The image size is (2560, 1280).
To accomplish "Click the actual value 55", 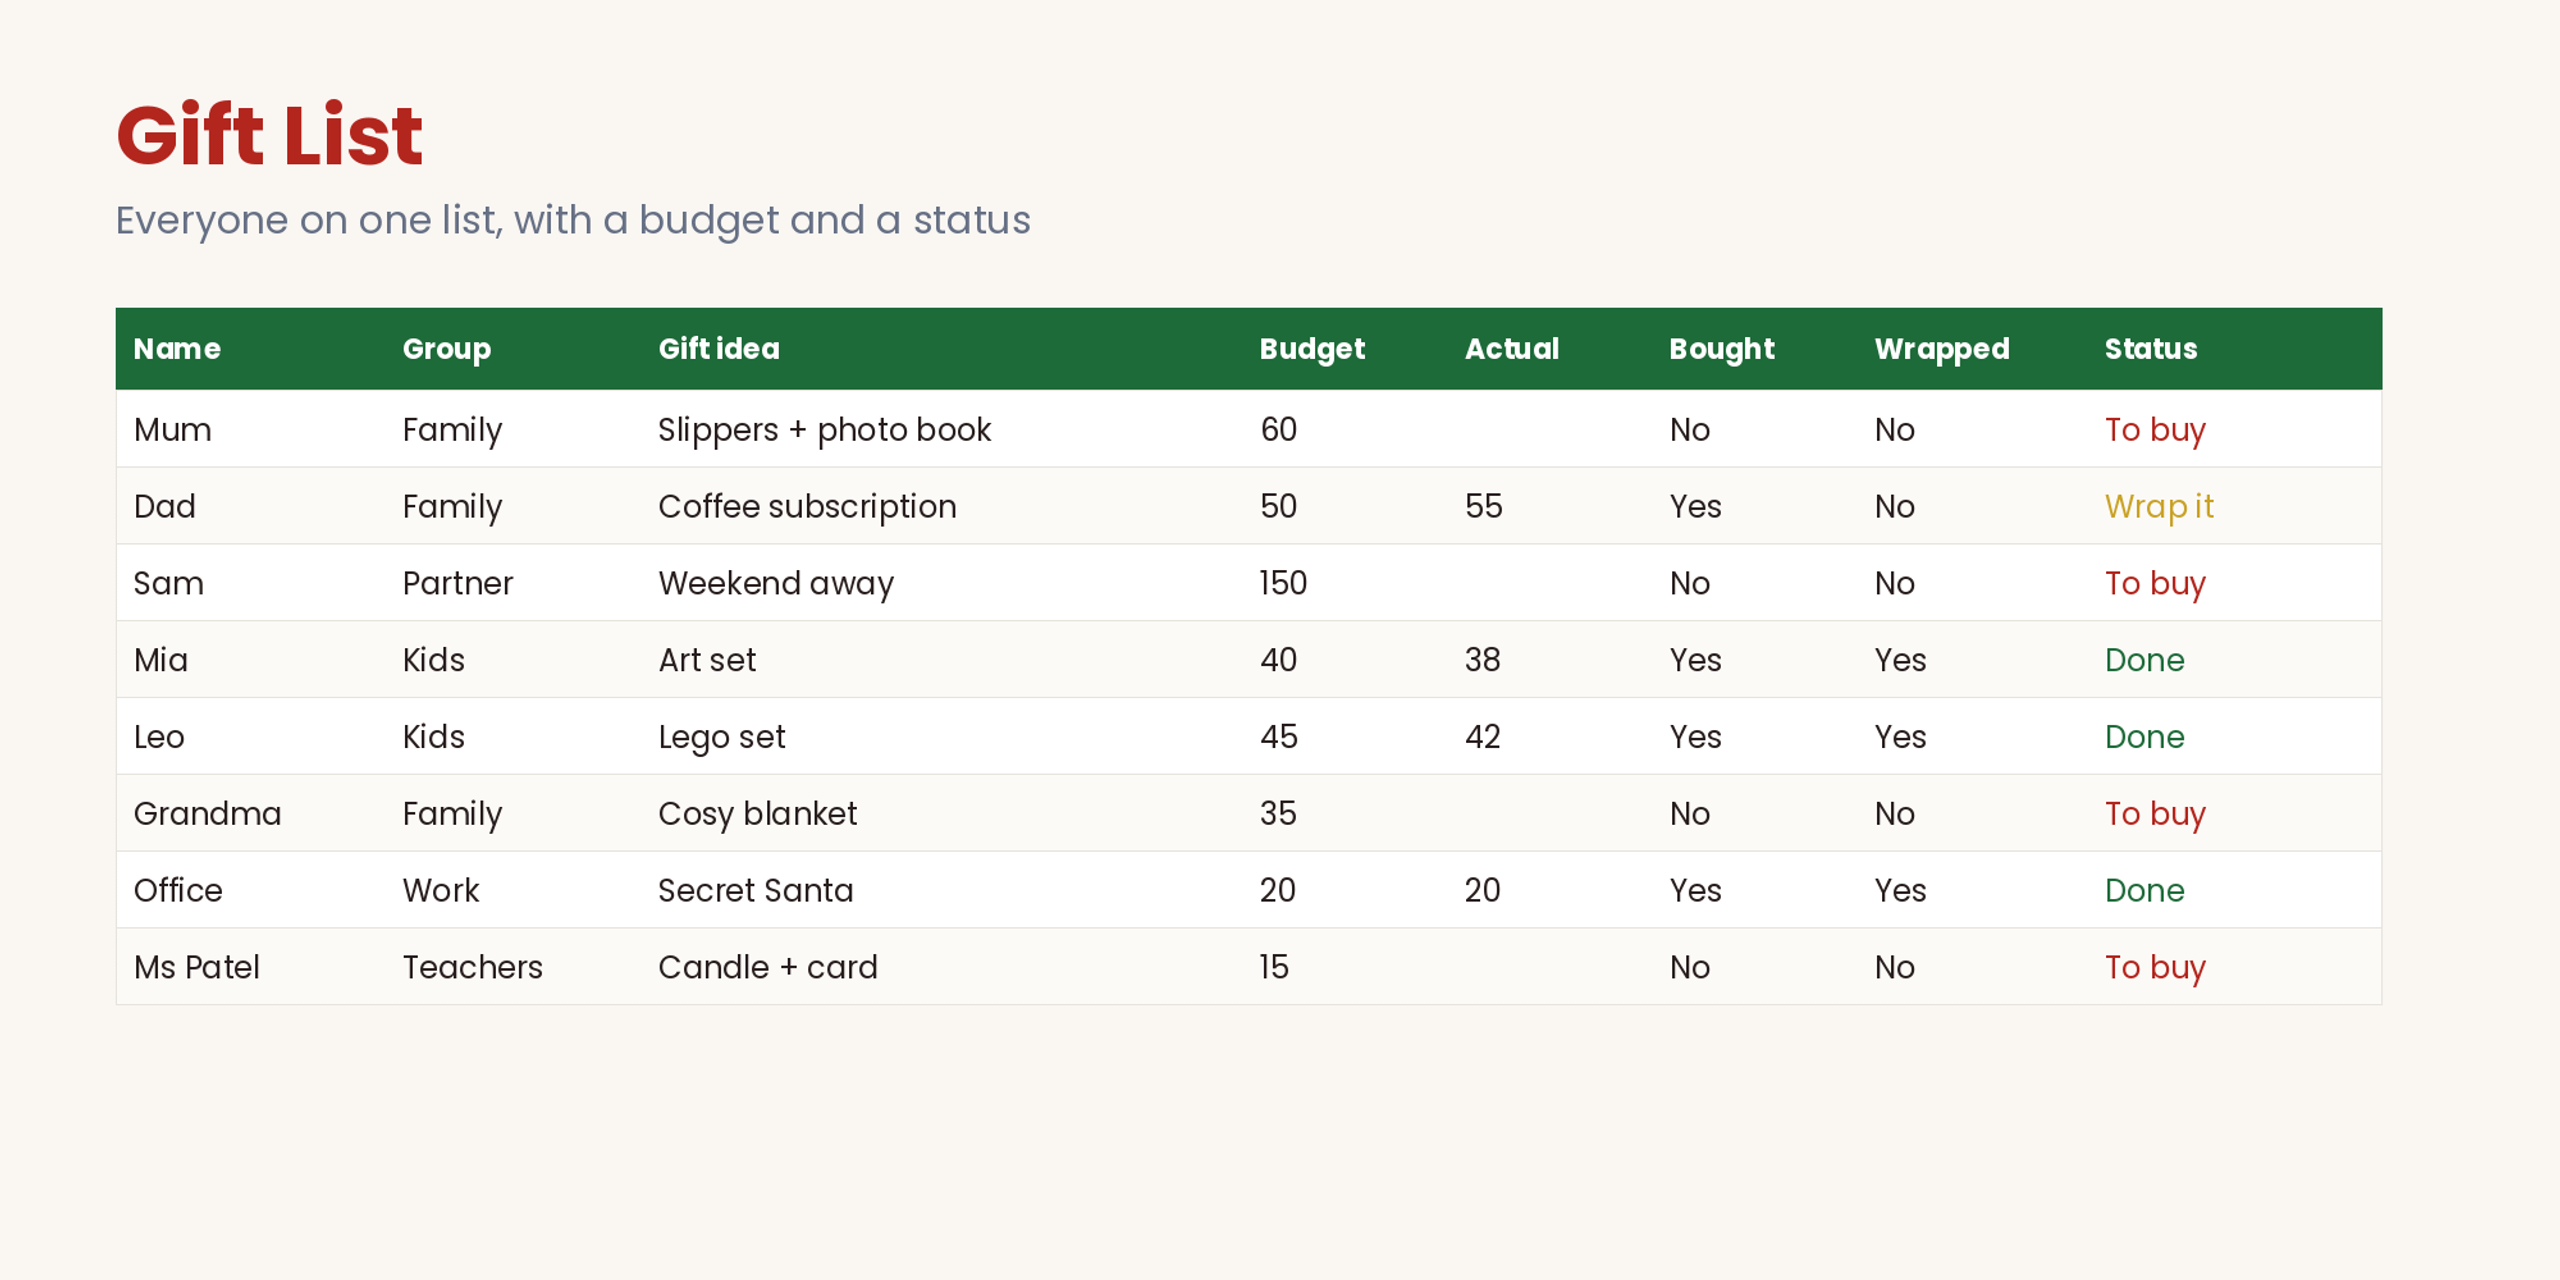I will click(x=1484, y=506).
